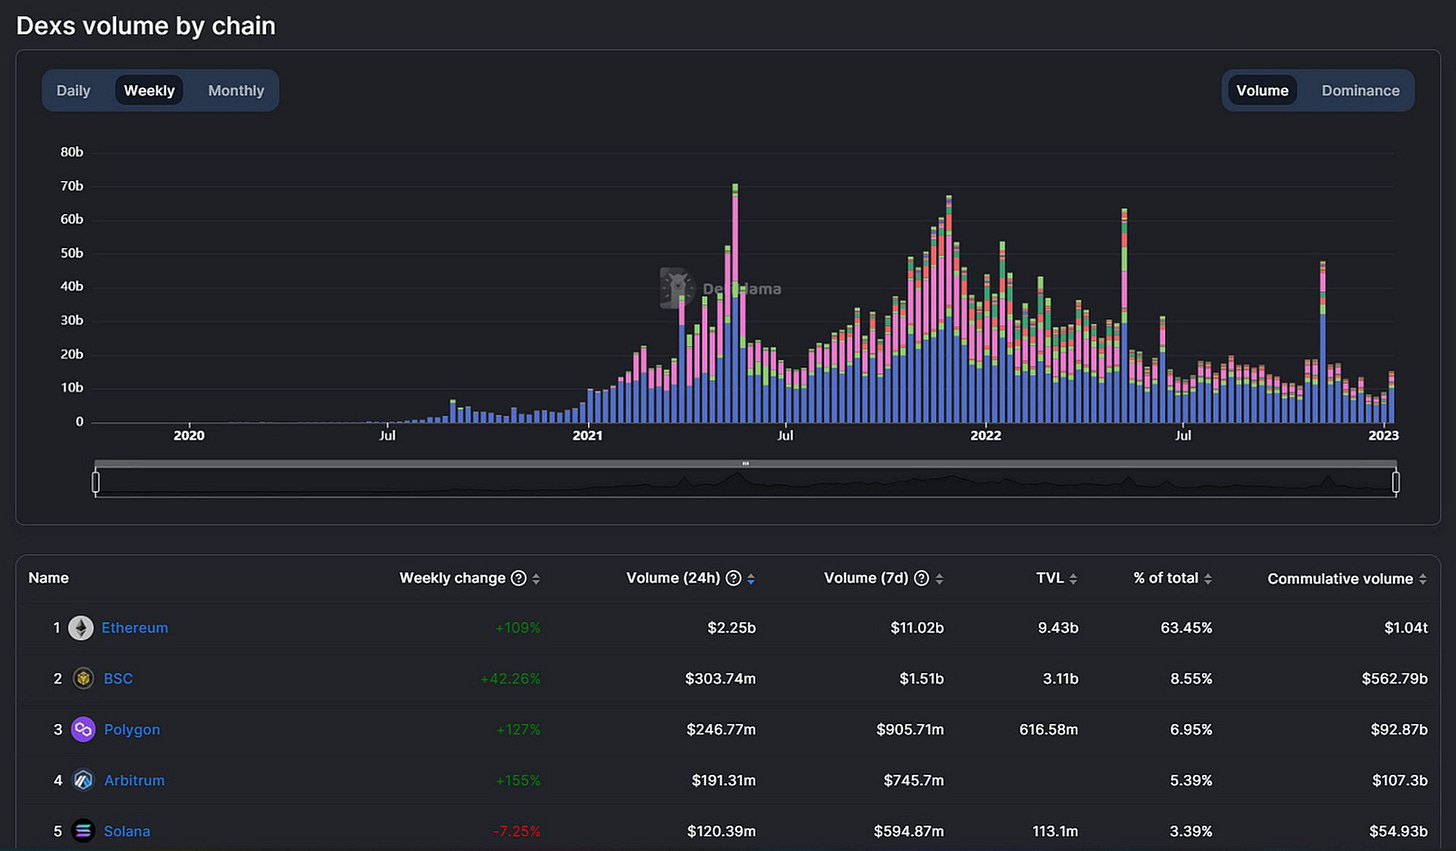The width and height of the screenshot is (1456, 851).
Task: Click Ethereum's 9.43b TVL value
Action: (x=1058, y=628)
